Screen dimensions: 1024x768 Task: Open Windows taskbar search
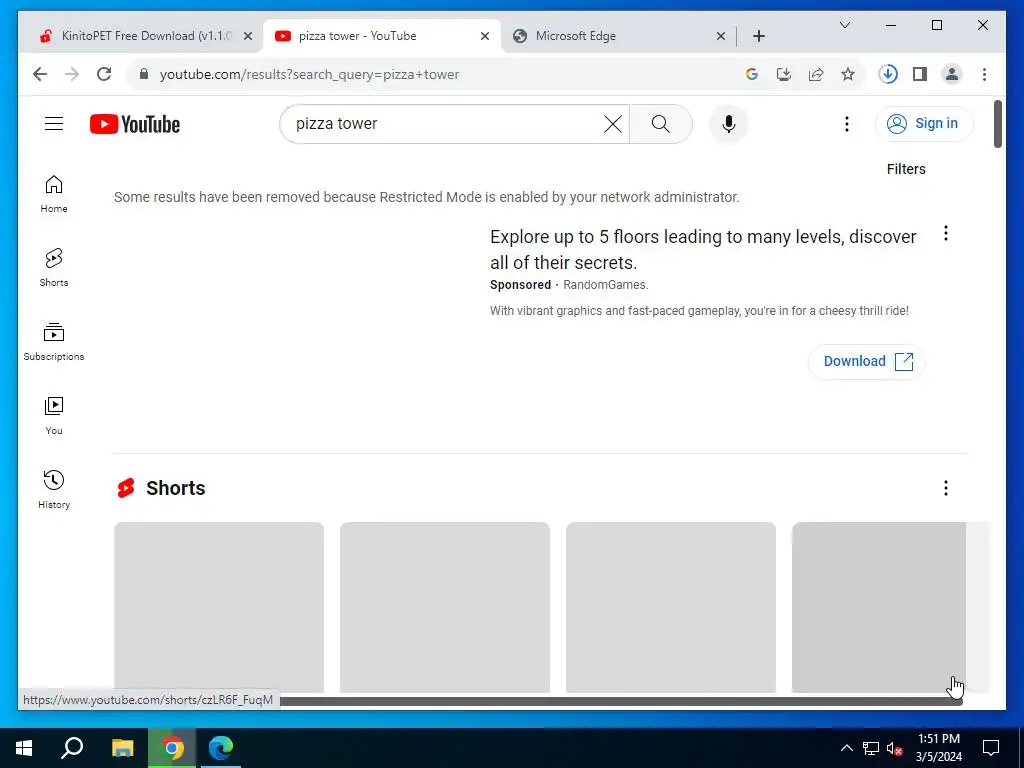coord(72,748)
